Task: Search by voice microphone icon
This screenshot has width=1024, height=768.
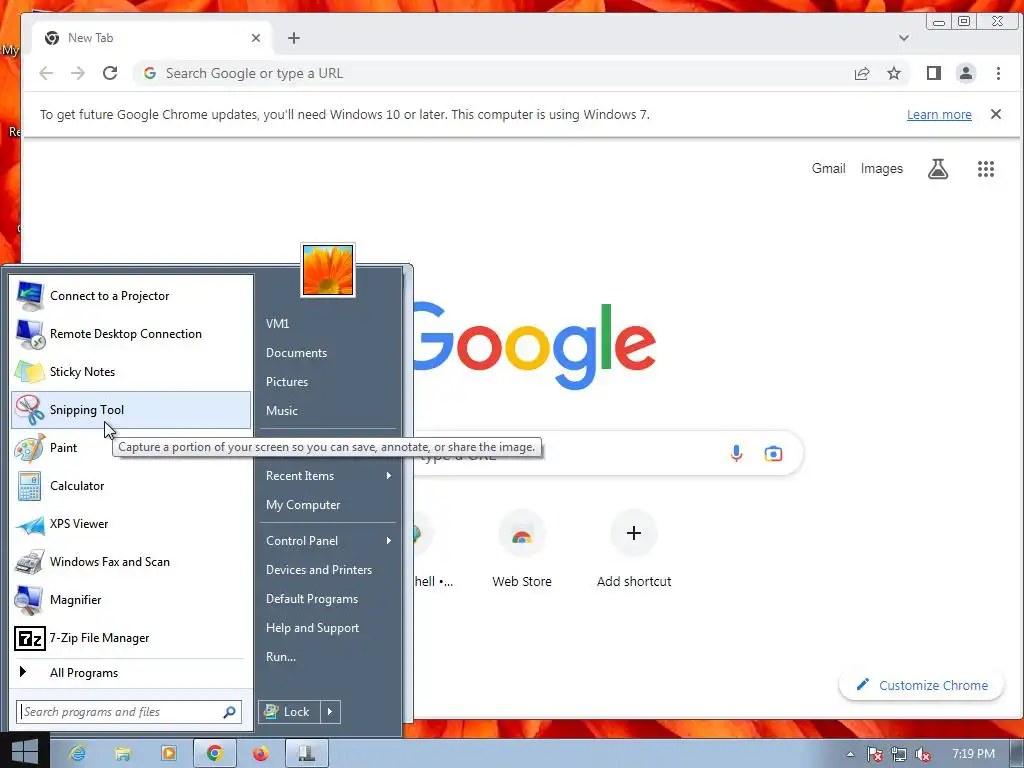Action: point(736,453)
